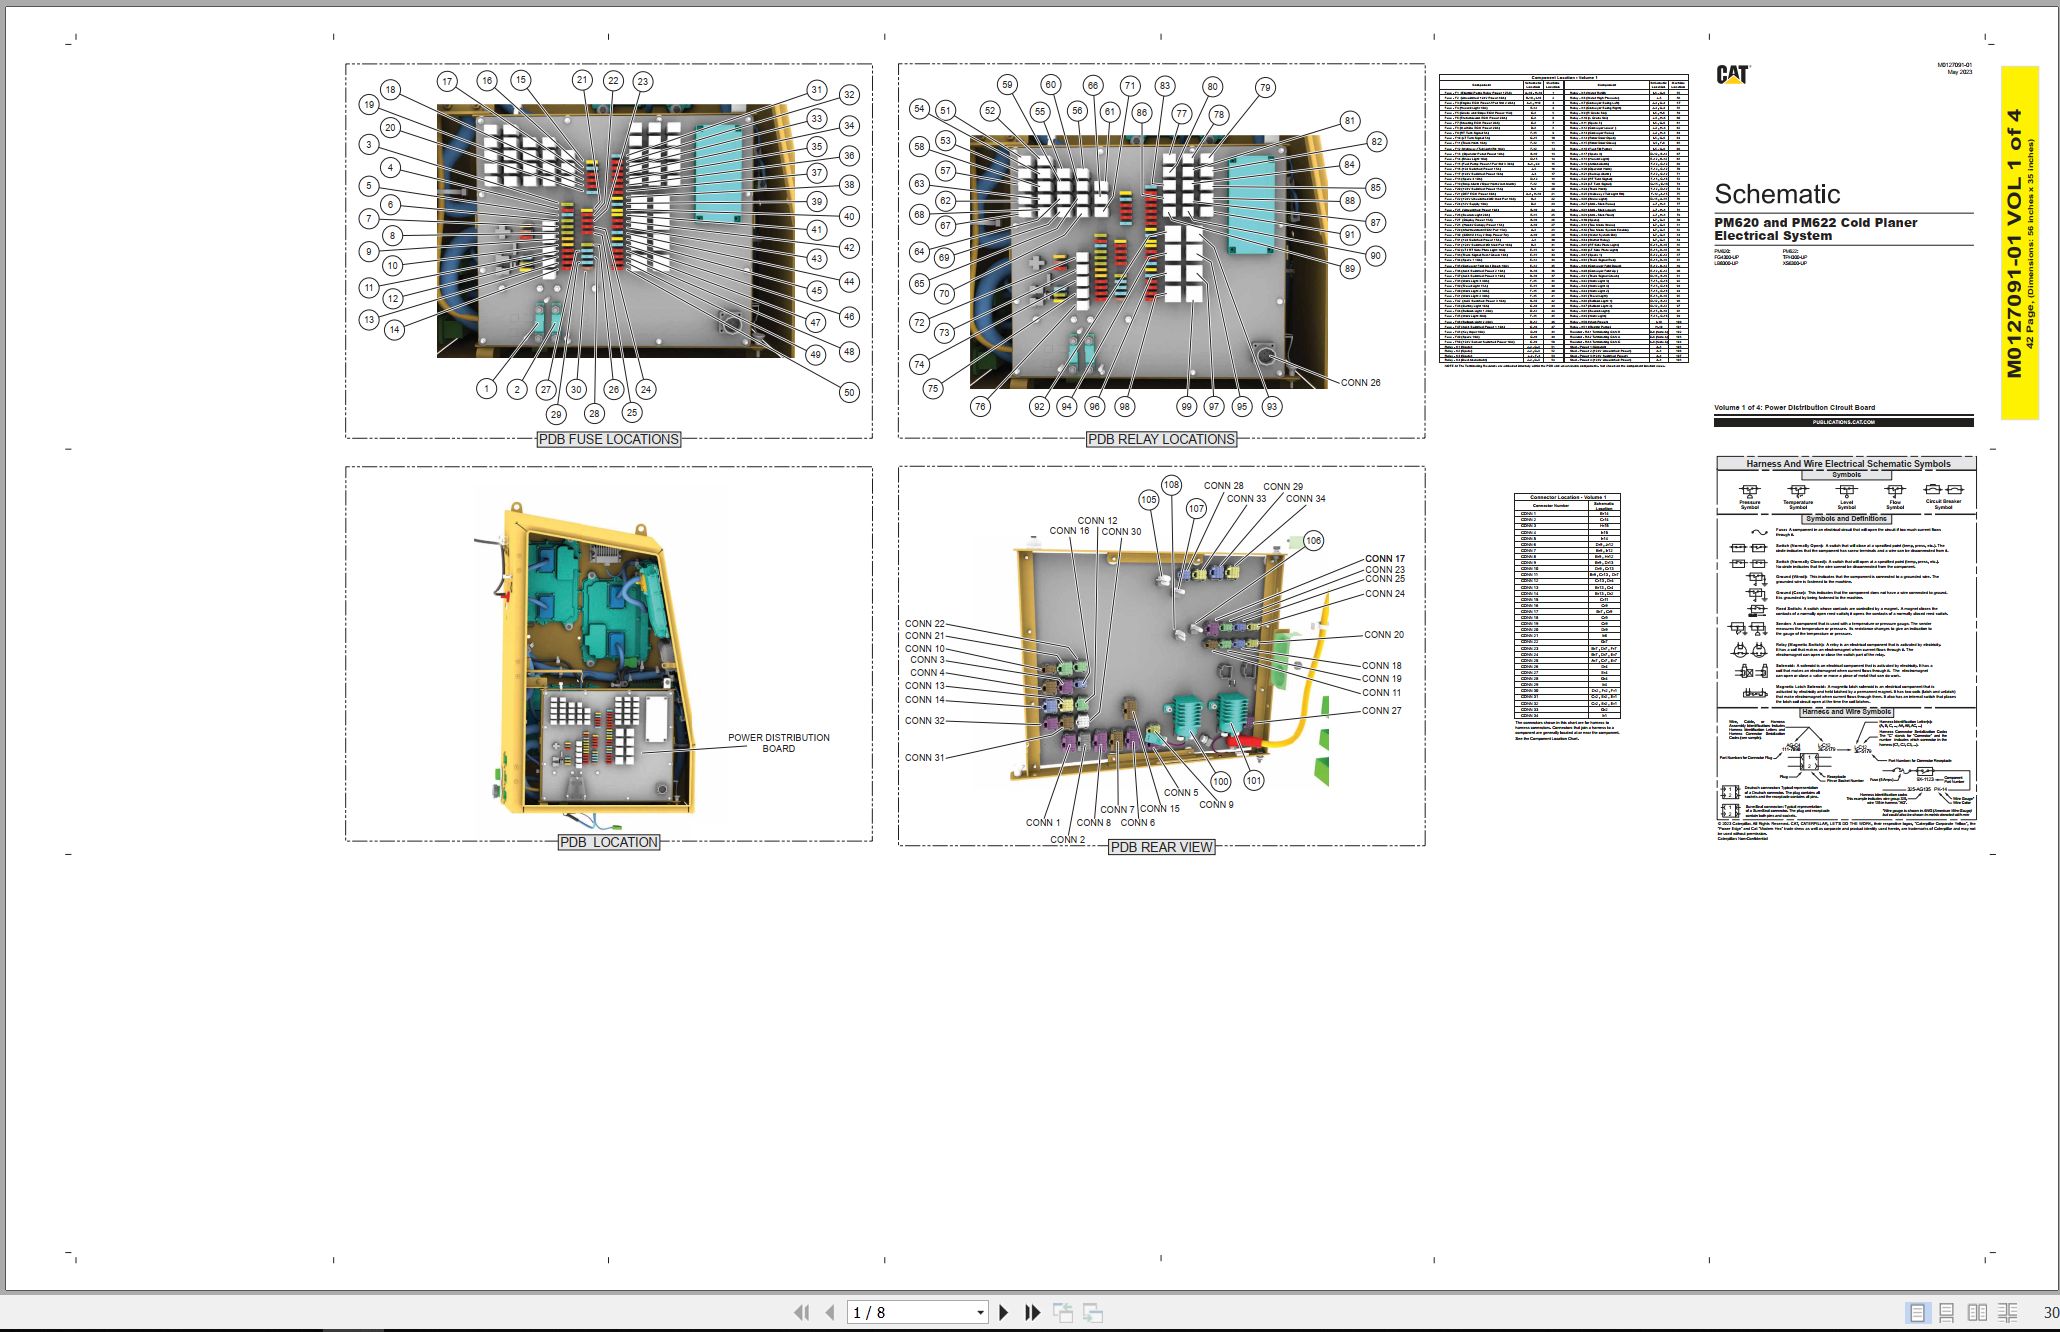Click callout 54 in the relay locations diagram

point(919,109)
